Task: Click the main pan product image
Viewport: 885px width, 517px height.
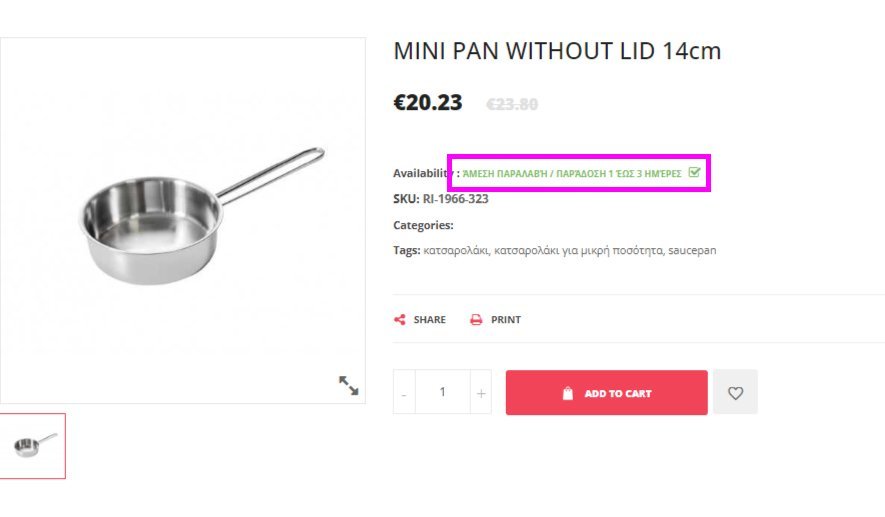Action: 182,221
